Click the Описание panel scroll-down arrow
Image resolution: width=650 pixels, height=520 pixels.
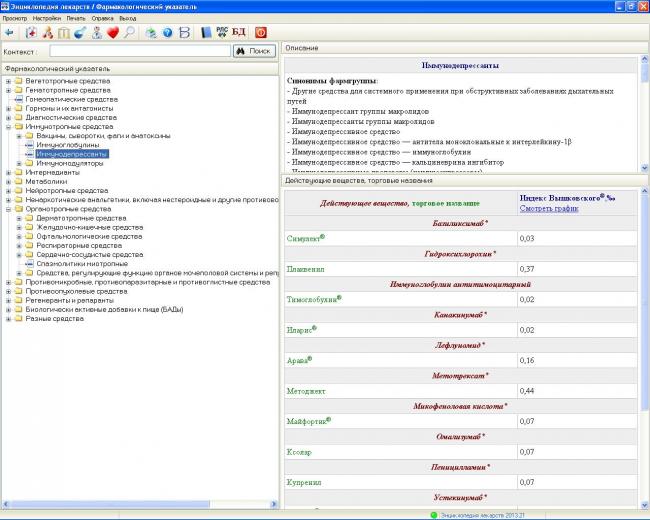point(645,168)
